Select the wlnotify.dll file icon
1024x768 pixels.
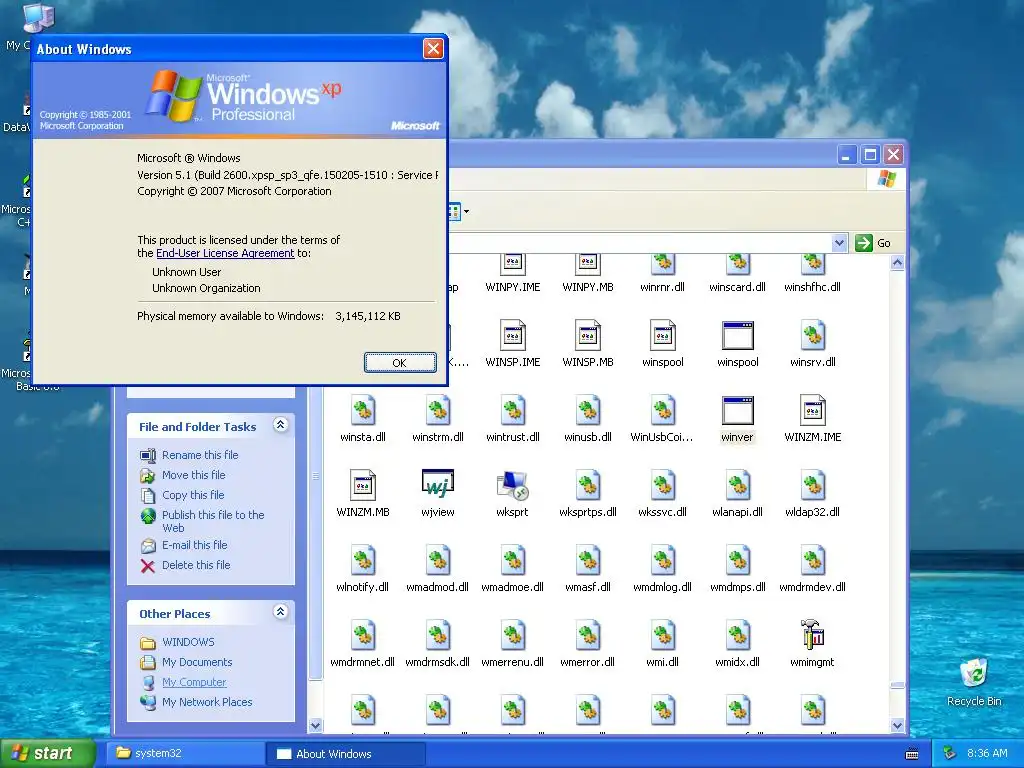[x=363, y=560]
